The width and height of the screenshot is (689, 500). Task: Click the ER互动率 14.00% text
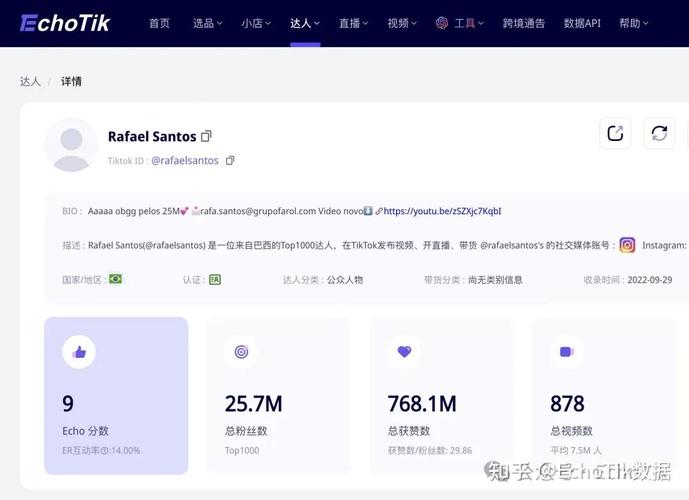pos(101,450)
